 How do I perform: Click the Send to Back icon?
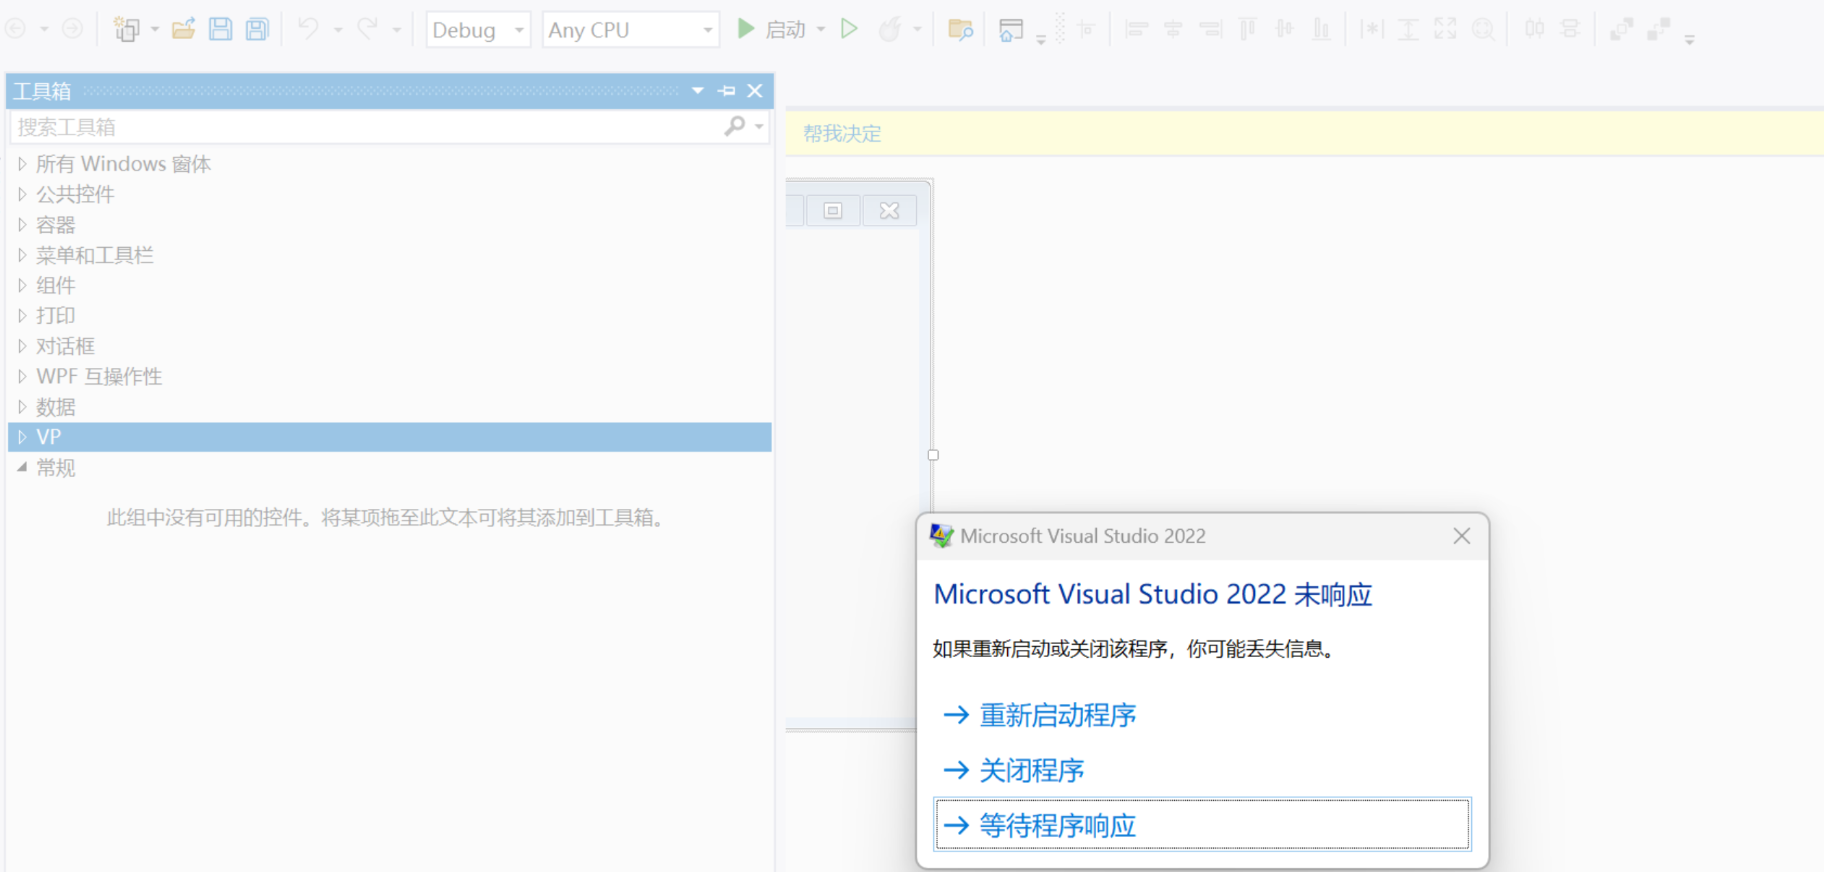(x=1658, y=29)
